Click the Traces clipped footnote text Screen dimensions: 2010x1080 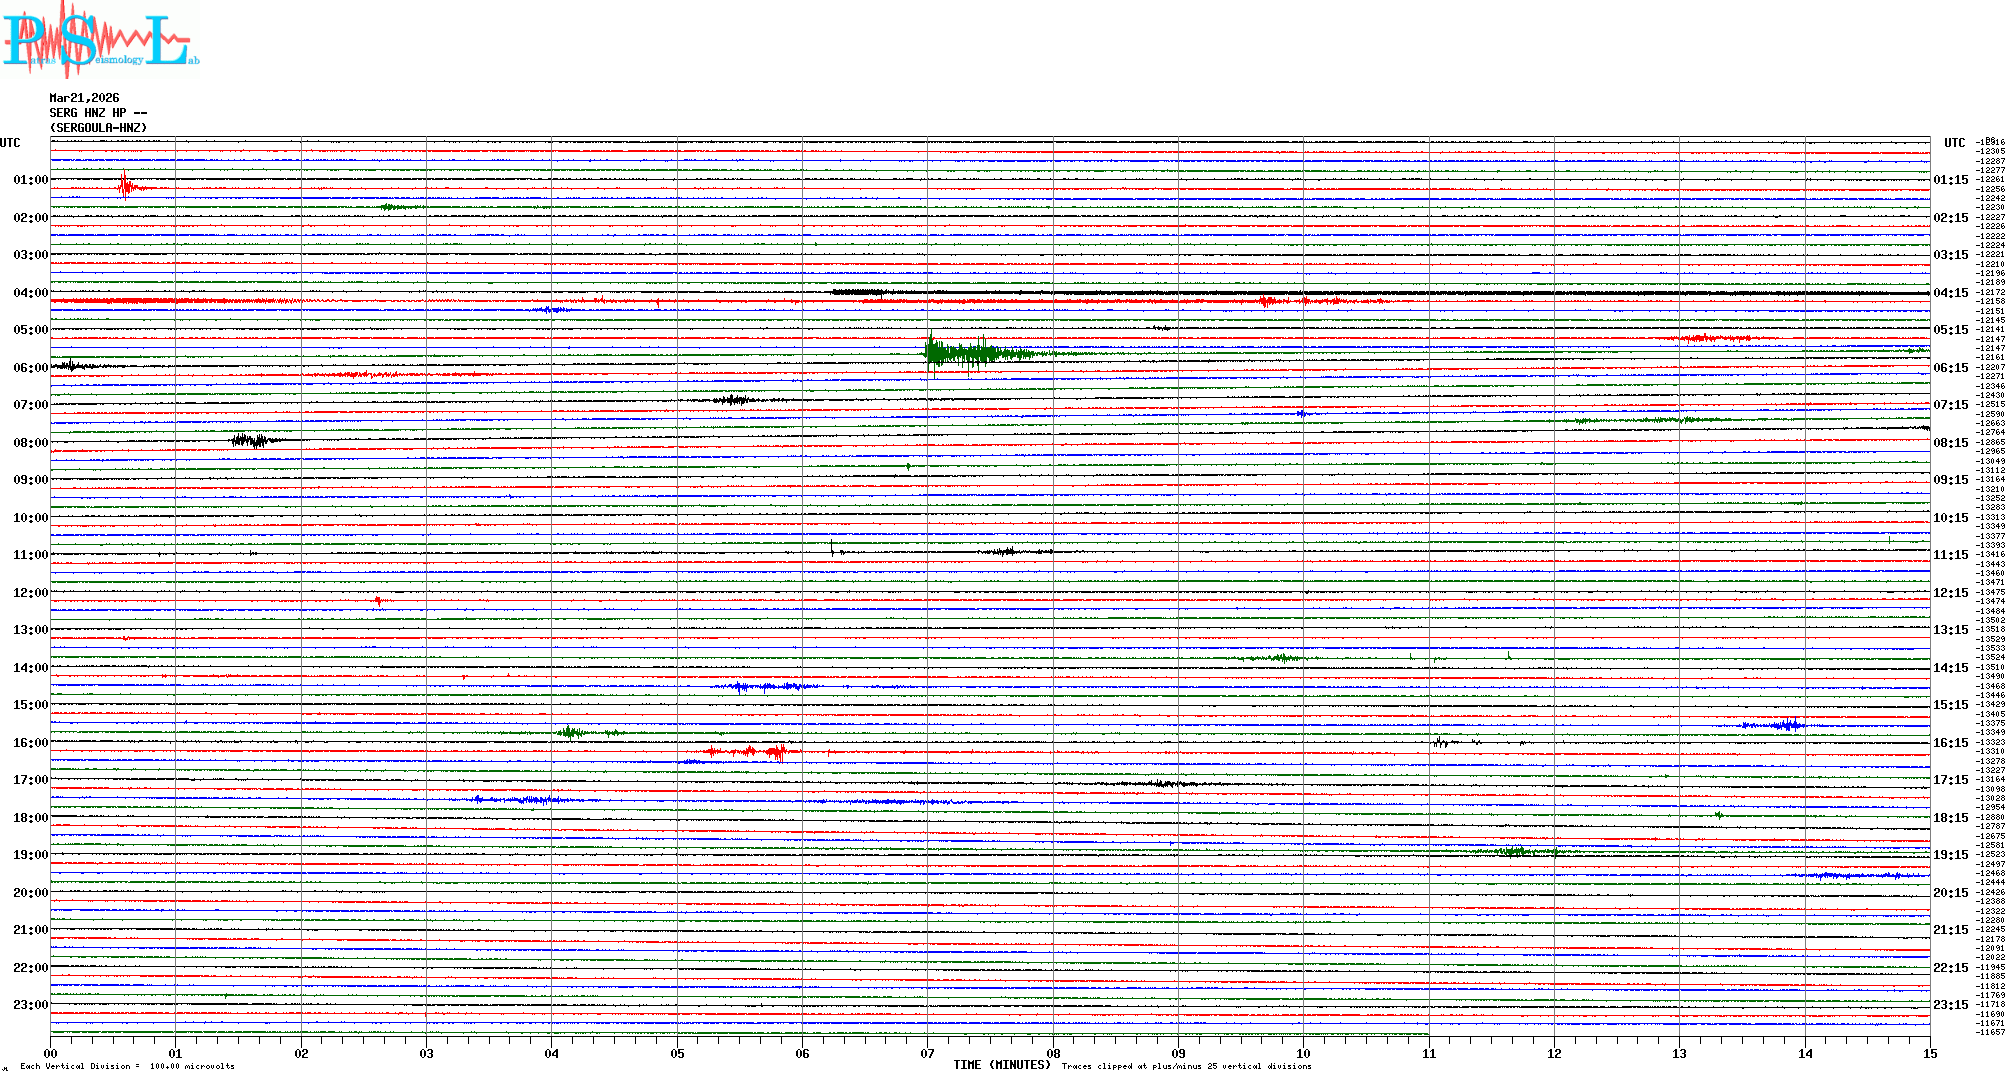coord(1186,1066)
